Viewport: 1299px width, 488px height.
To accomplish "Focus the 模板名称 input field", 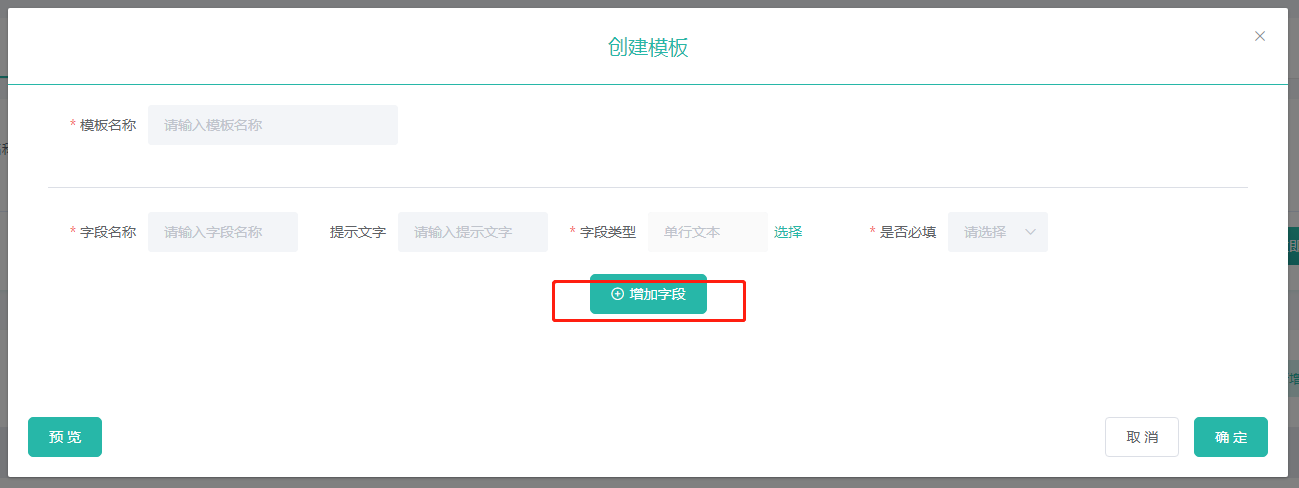I will (x=272, y=125).
